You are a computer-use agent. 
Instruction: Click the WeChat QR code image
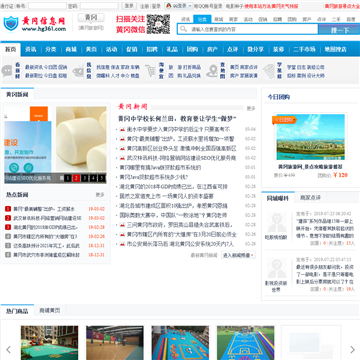[158, 24]
